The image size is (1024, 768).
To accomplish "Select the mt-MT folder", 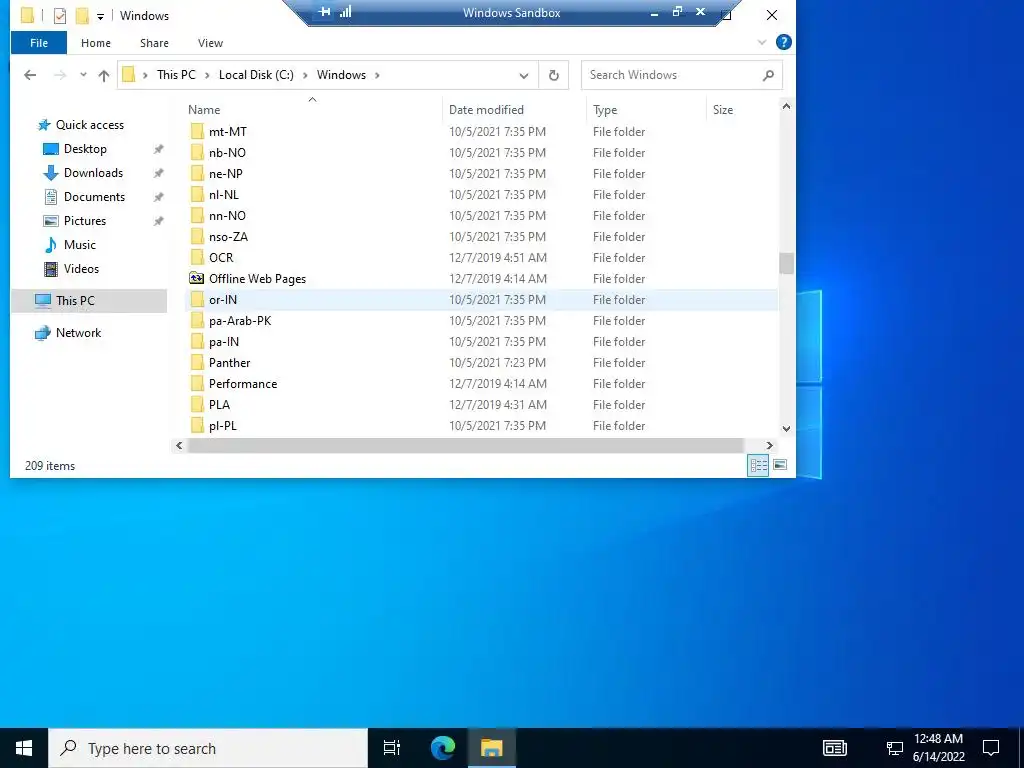I will [x=228, y=132].
